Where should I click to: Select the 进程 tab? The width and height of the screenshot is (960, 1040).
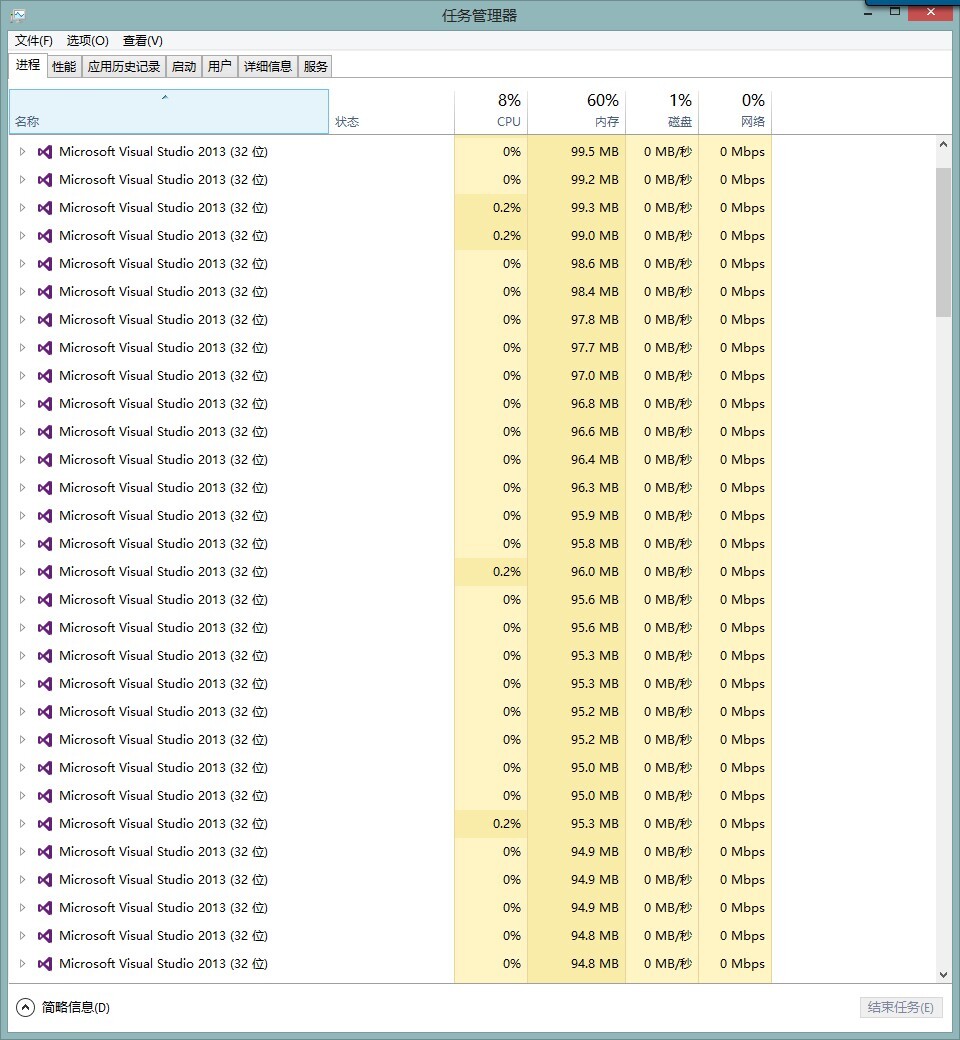click(28, 65)
